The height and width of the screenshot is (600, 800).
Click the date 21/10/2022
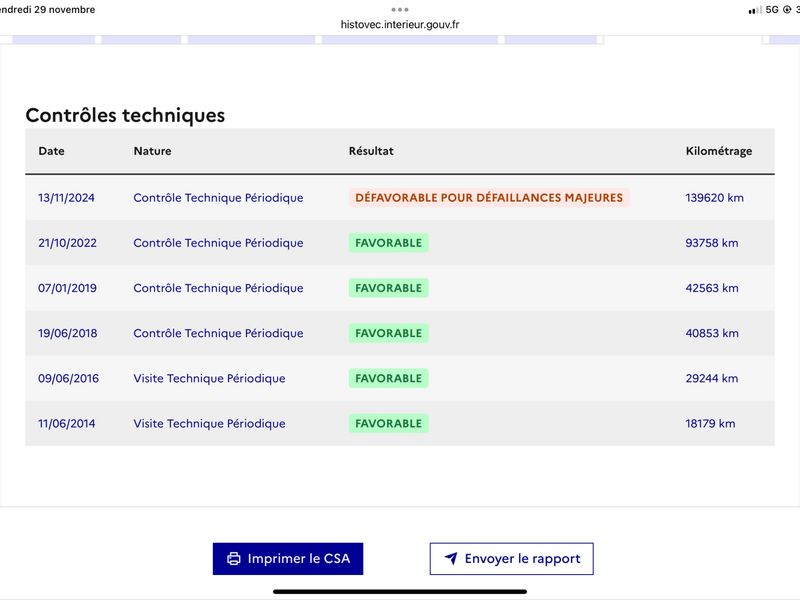[x=67, y=243]
